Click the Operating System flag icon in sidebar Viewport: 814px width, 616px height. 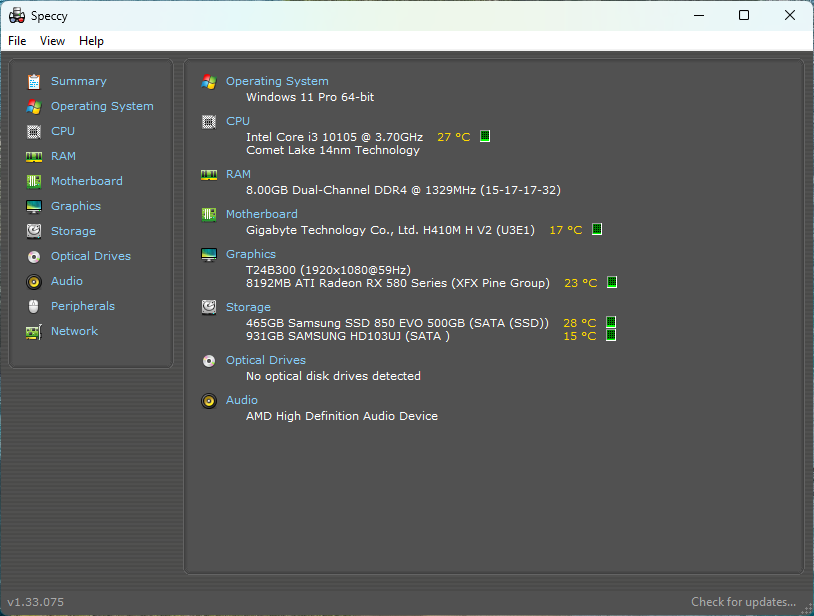[34, 106]
